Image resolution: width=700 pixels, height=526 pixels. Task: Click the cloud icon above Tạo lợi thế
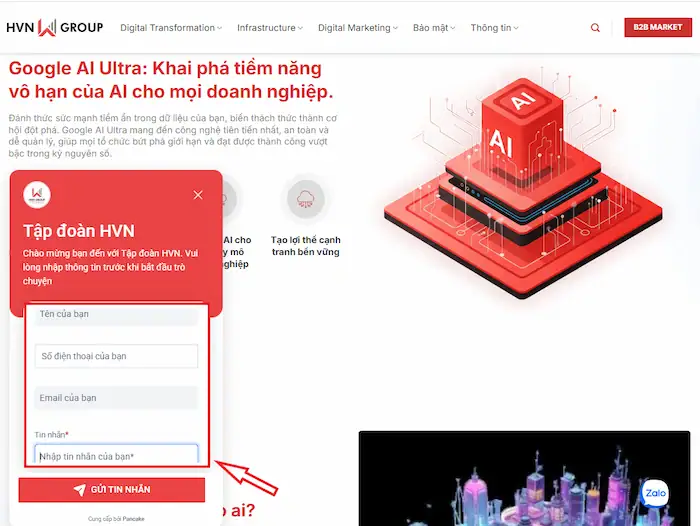(x=304, y=200)
